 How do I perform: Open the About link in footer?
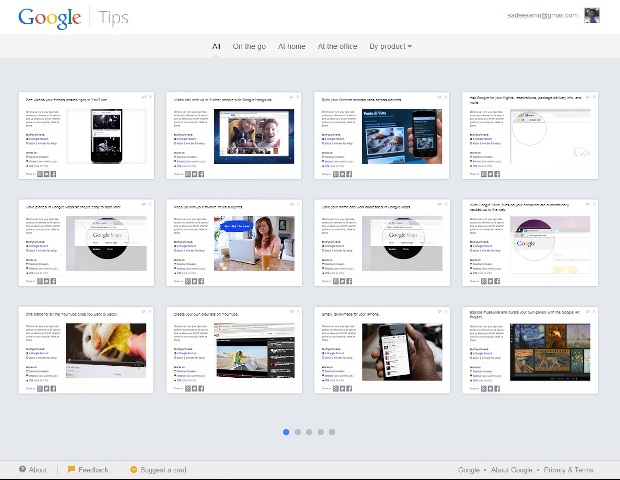coord(33,469)
